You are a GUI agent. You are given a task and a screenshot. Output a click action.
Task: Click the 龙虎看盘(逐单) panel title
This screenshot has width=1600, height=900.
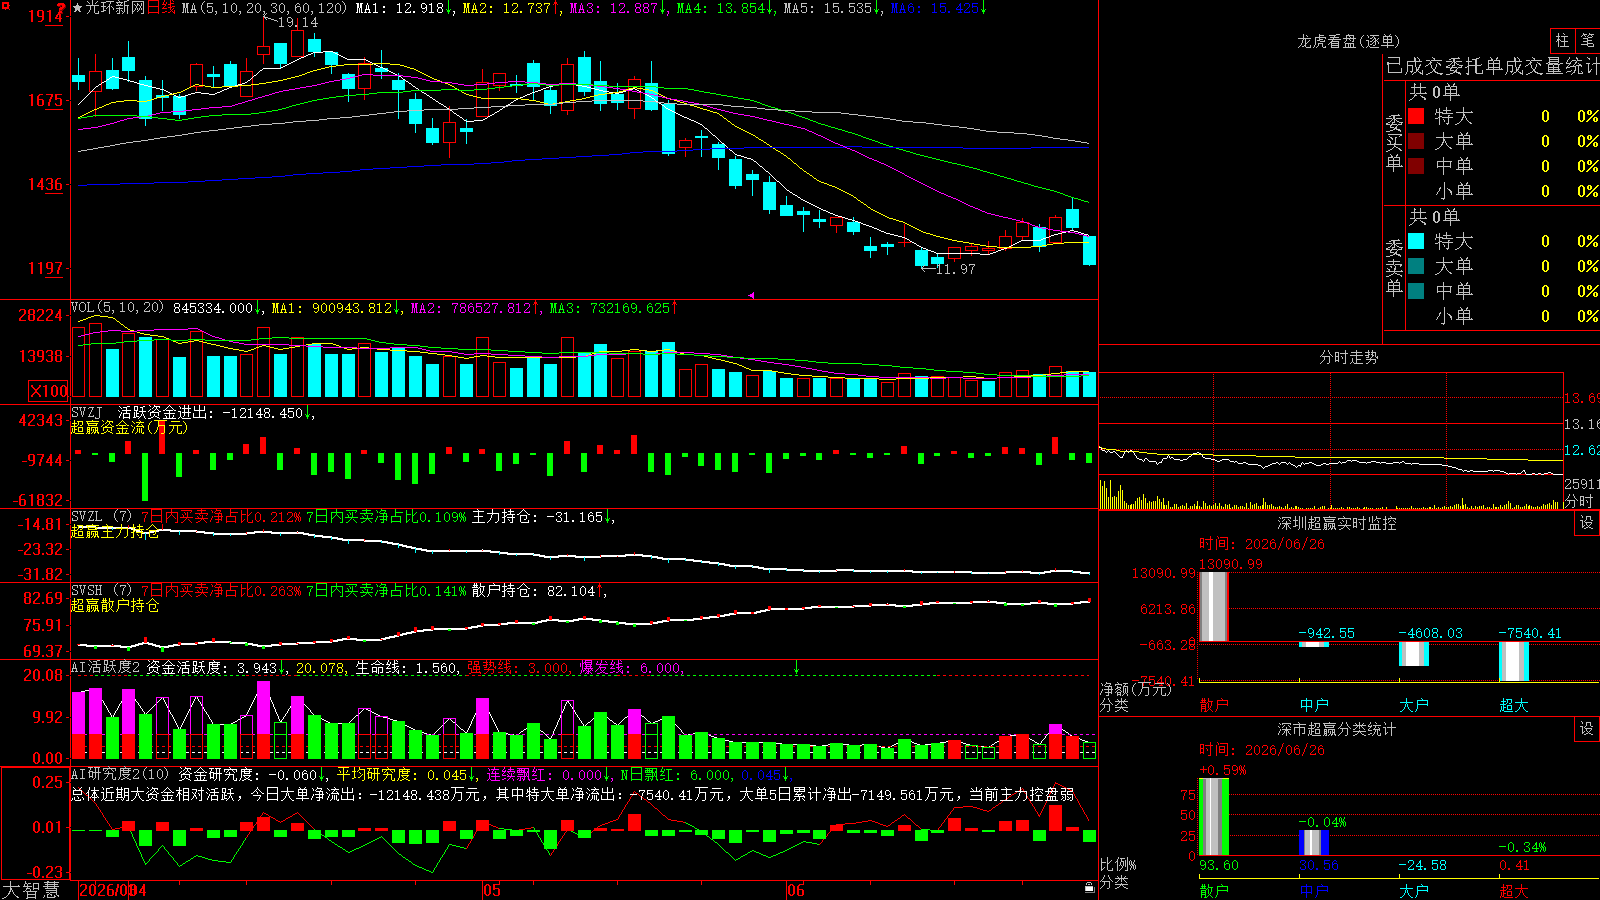pos(1348,41)
